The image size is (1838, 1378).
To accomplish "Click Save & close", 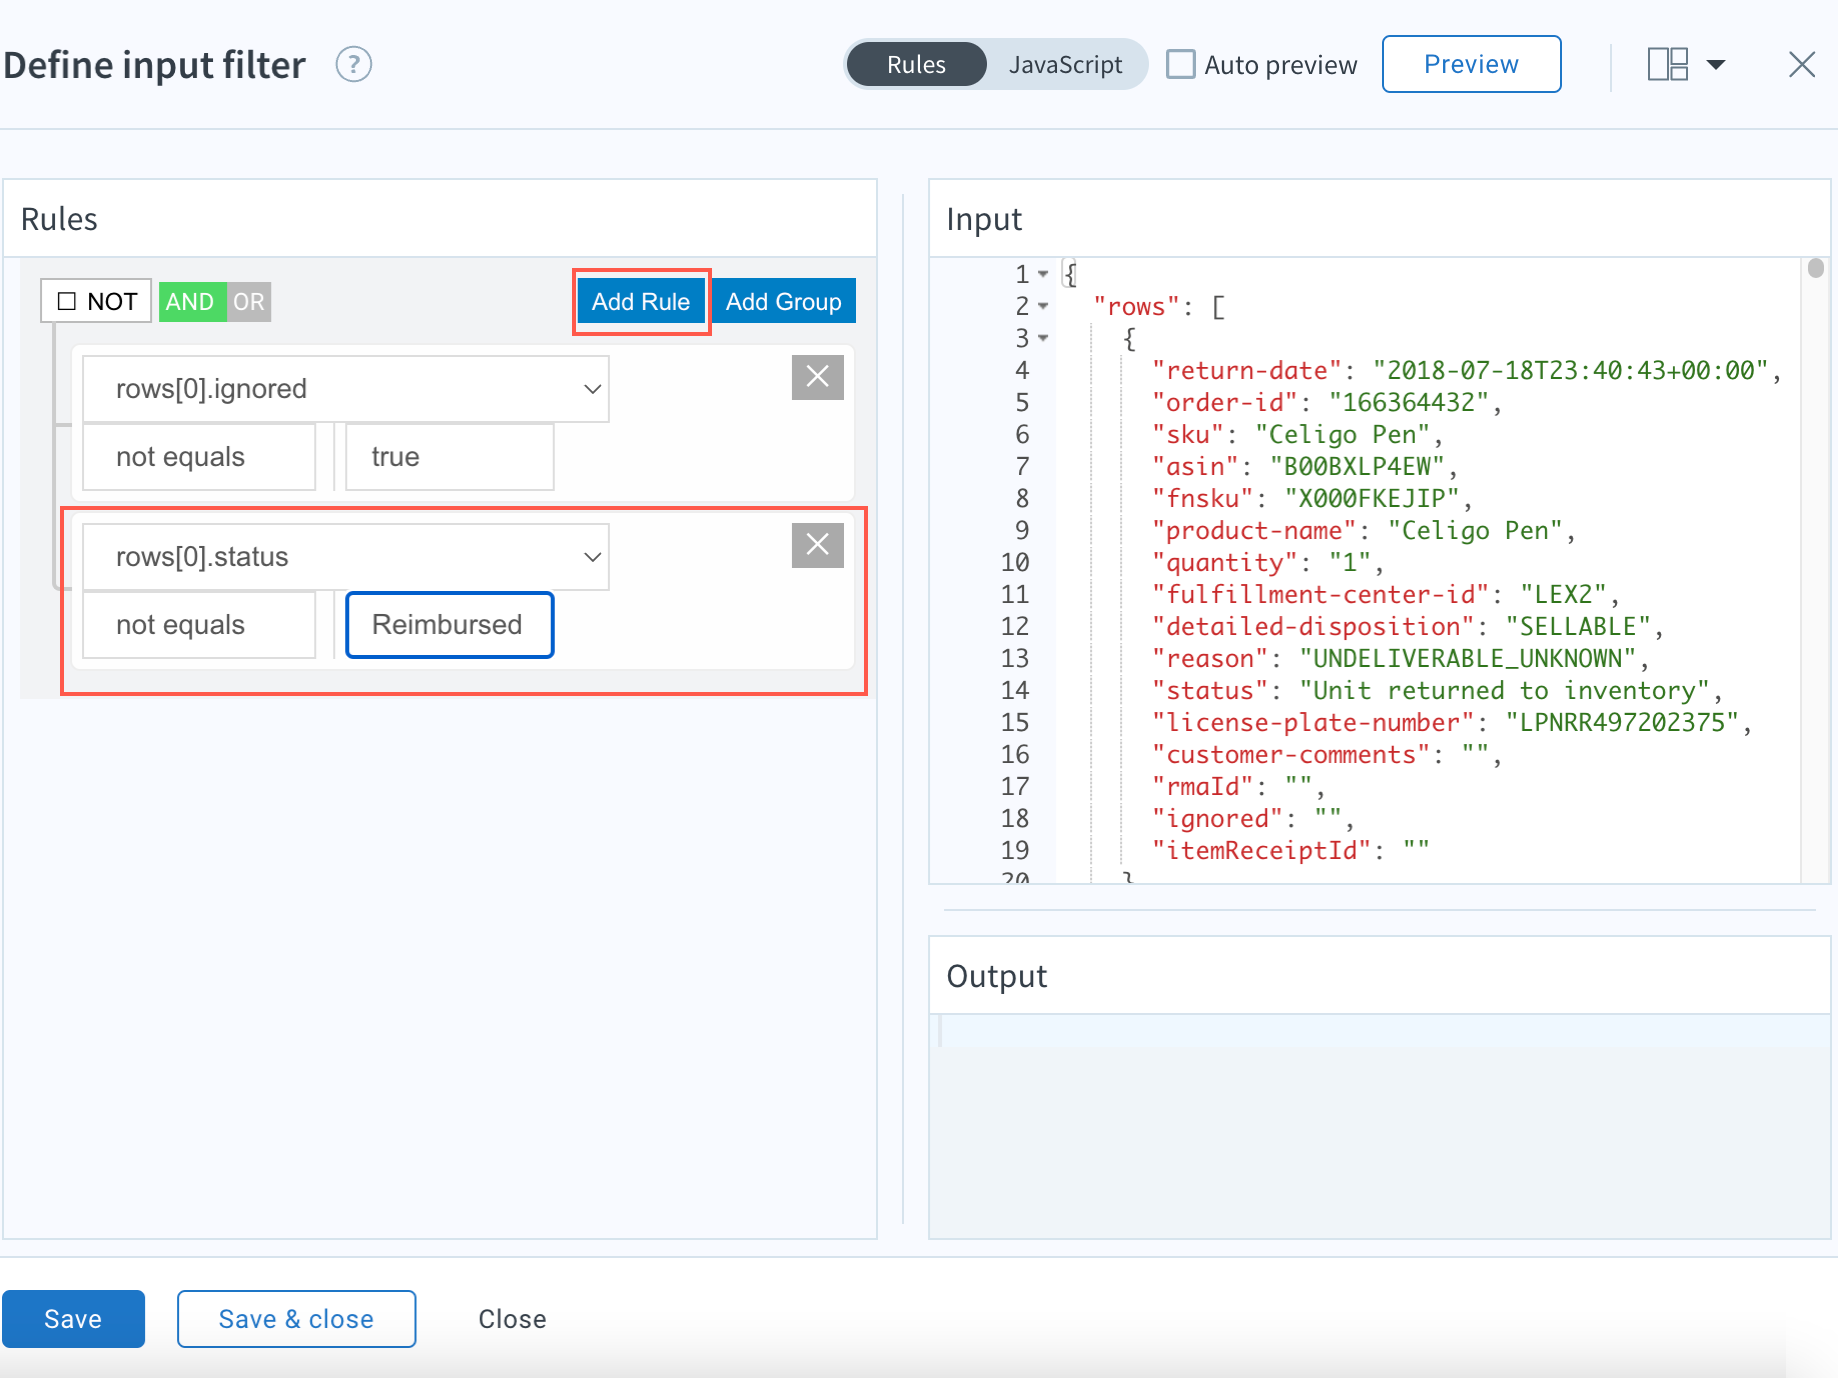I will [296, 1319].
